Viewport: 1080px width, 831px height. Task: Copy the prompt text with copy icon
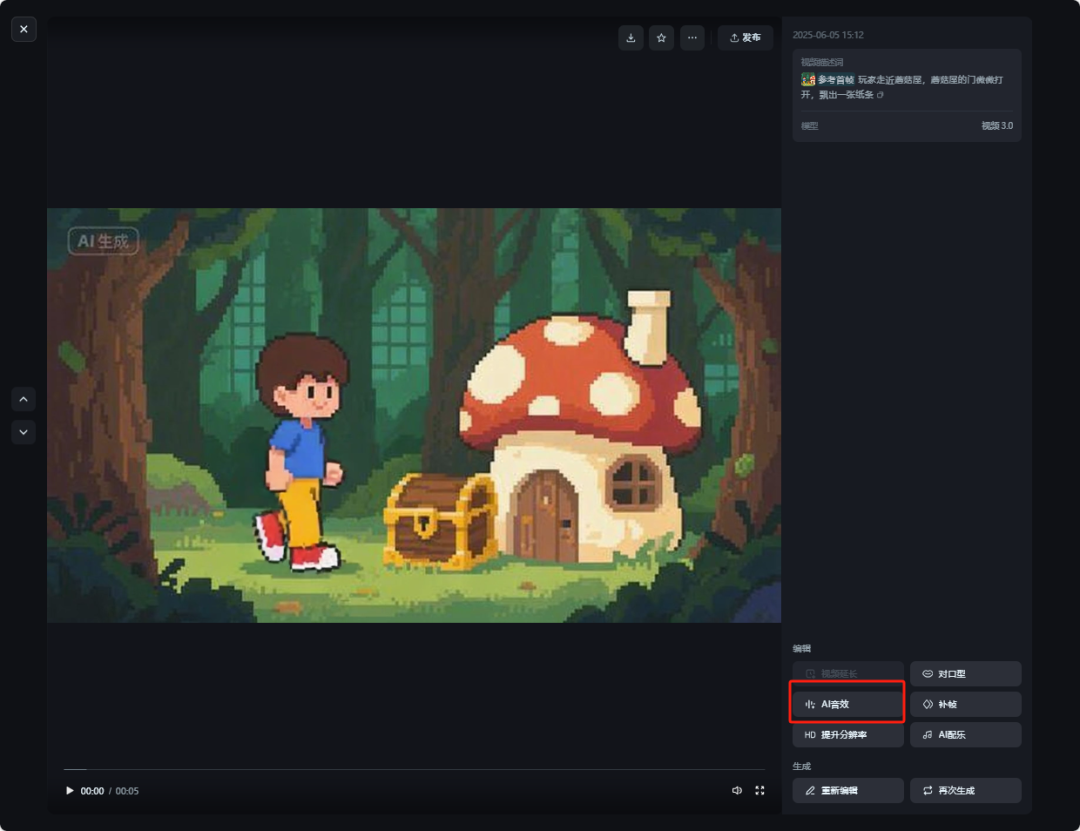point(880,95)
